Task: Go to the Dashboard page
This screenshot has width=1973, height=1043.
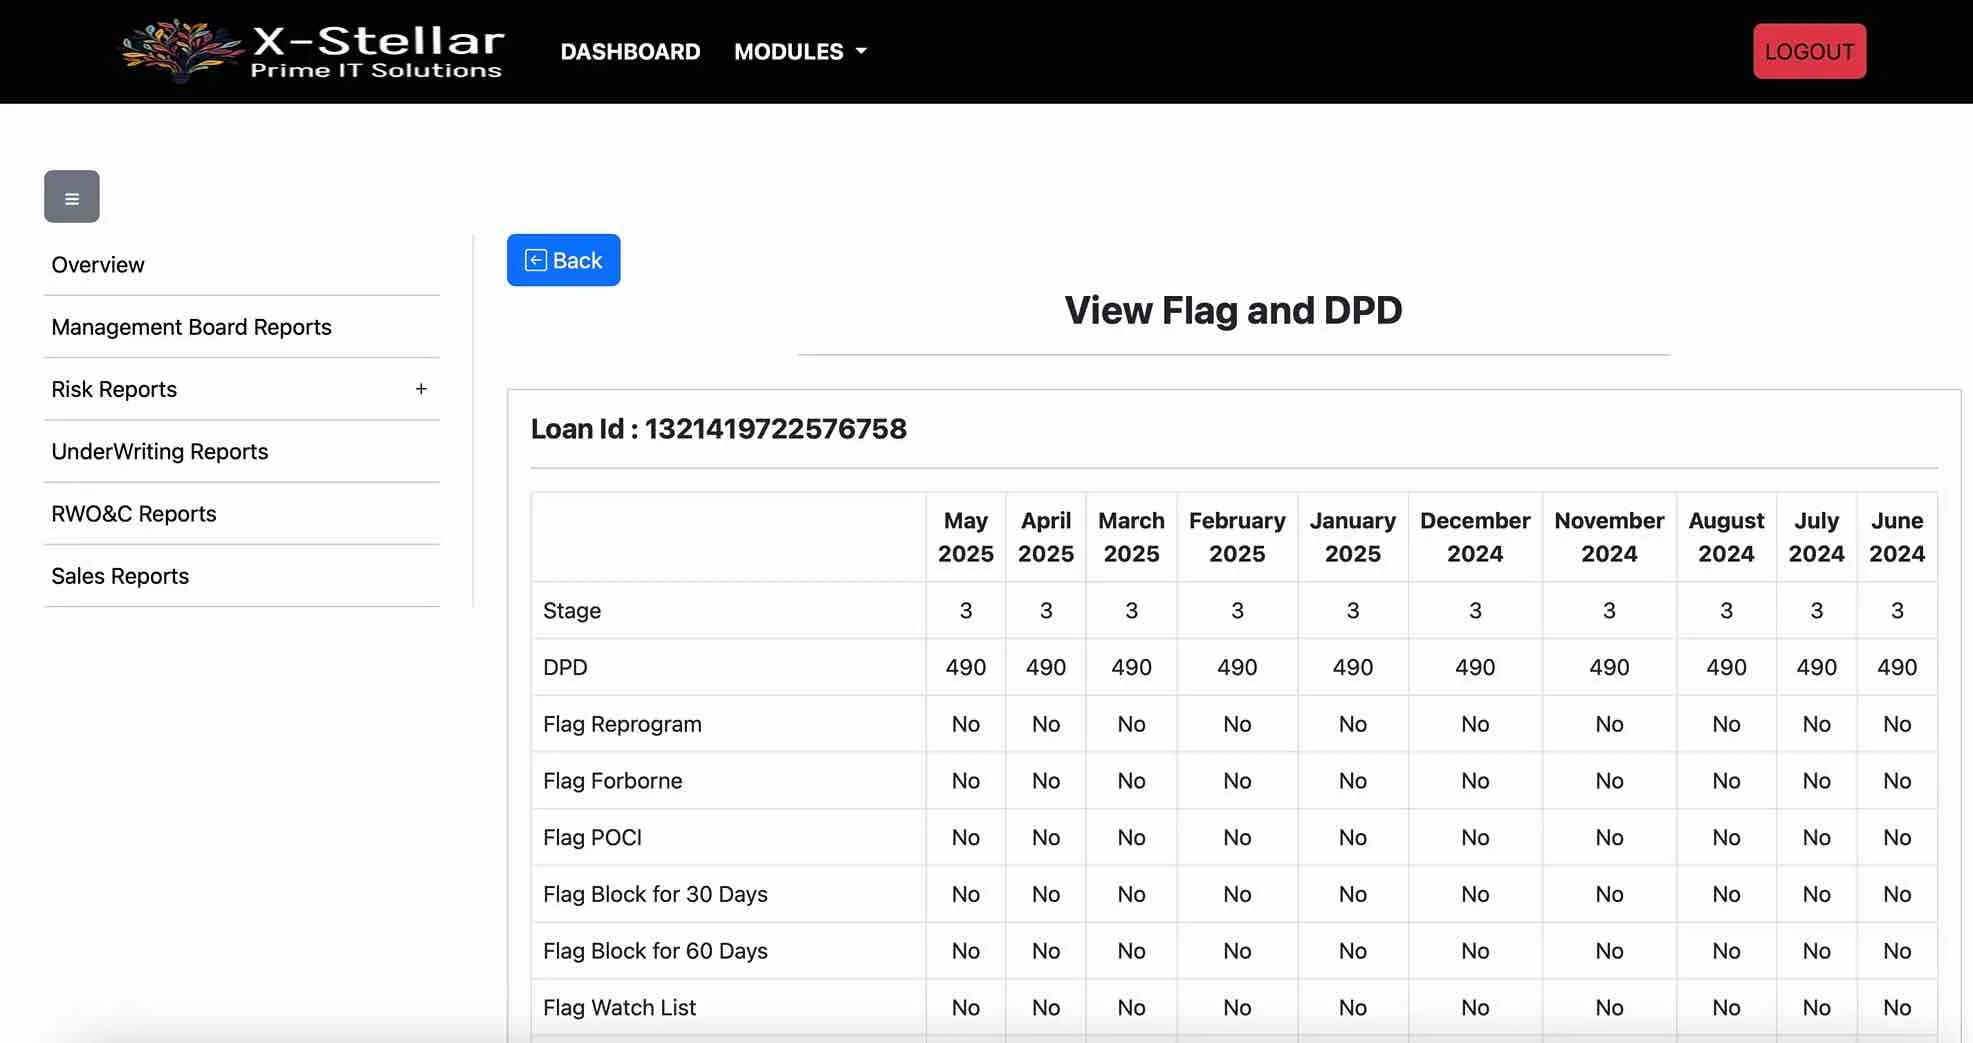Action: click(630, 52)
